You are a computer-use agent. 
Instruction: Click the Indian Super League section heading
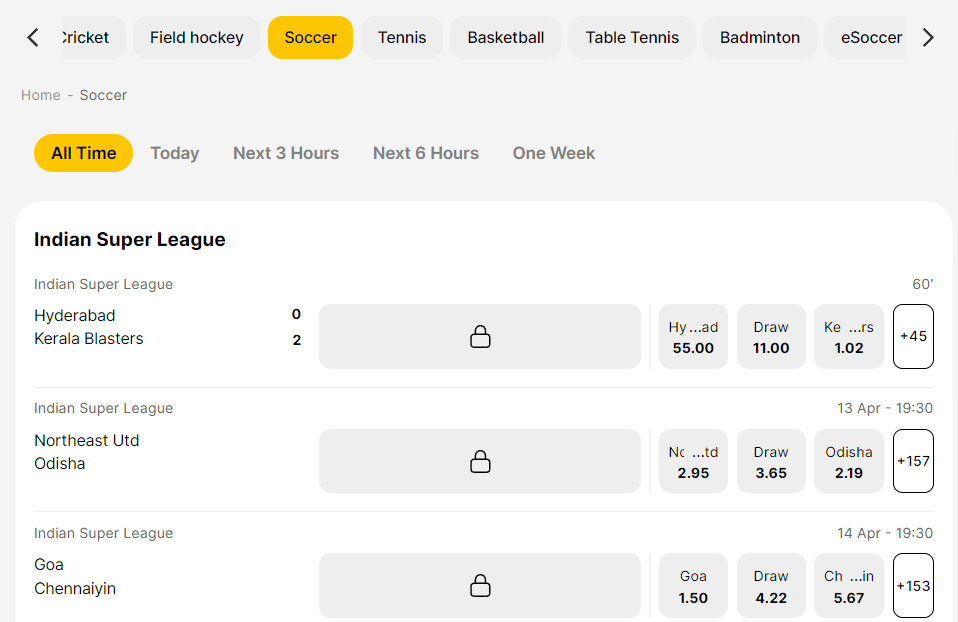(x=130, y=240)
